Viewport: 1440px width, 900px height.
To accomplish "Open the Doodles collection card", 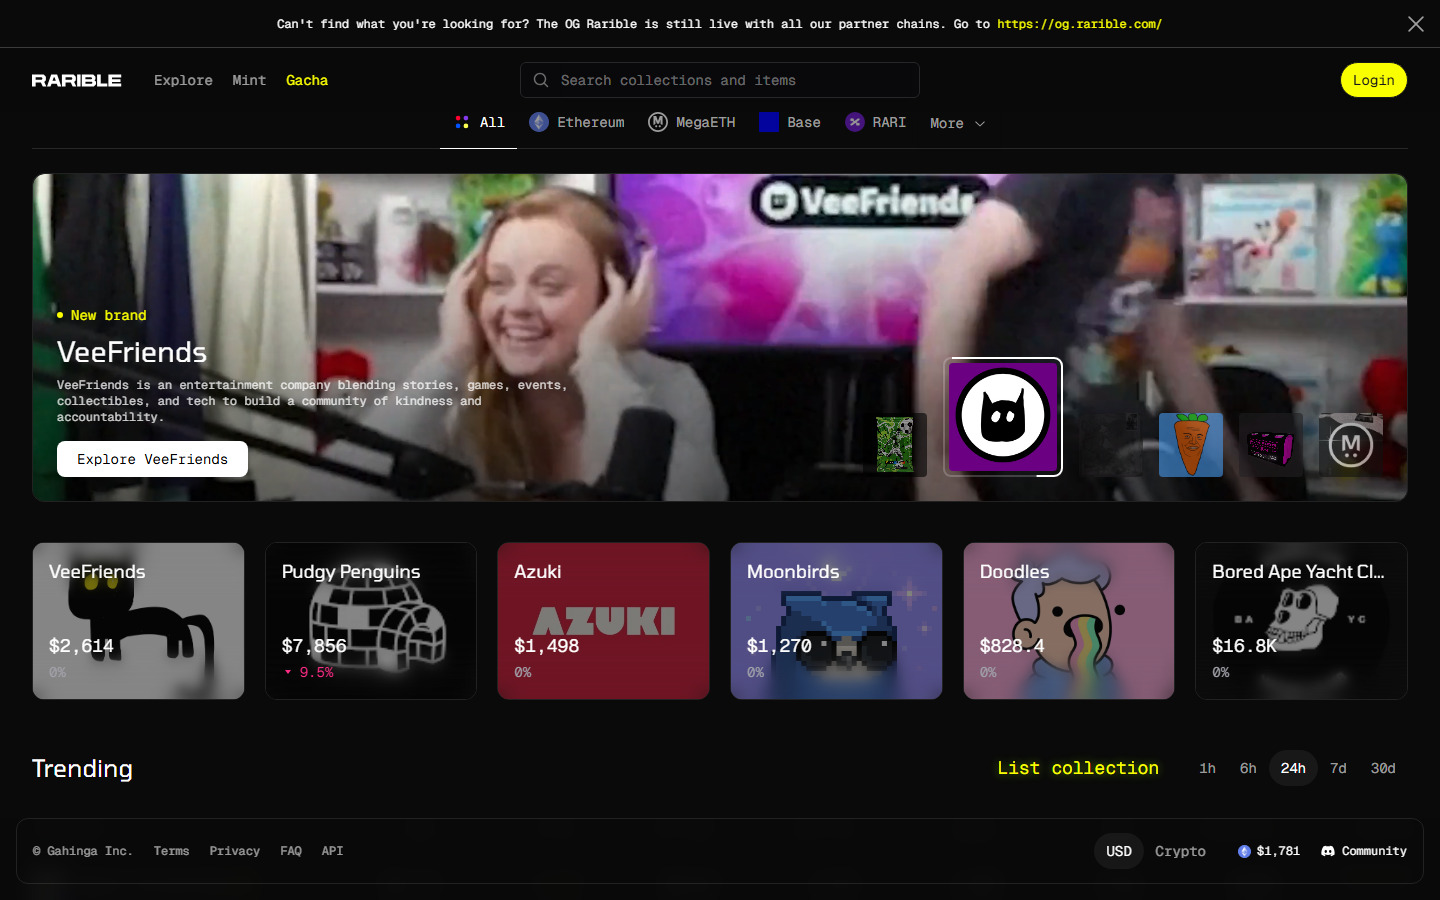I will coord(1069,621).
